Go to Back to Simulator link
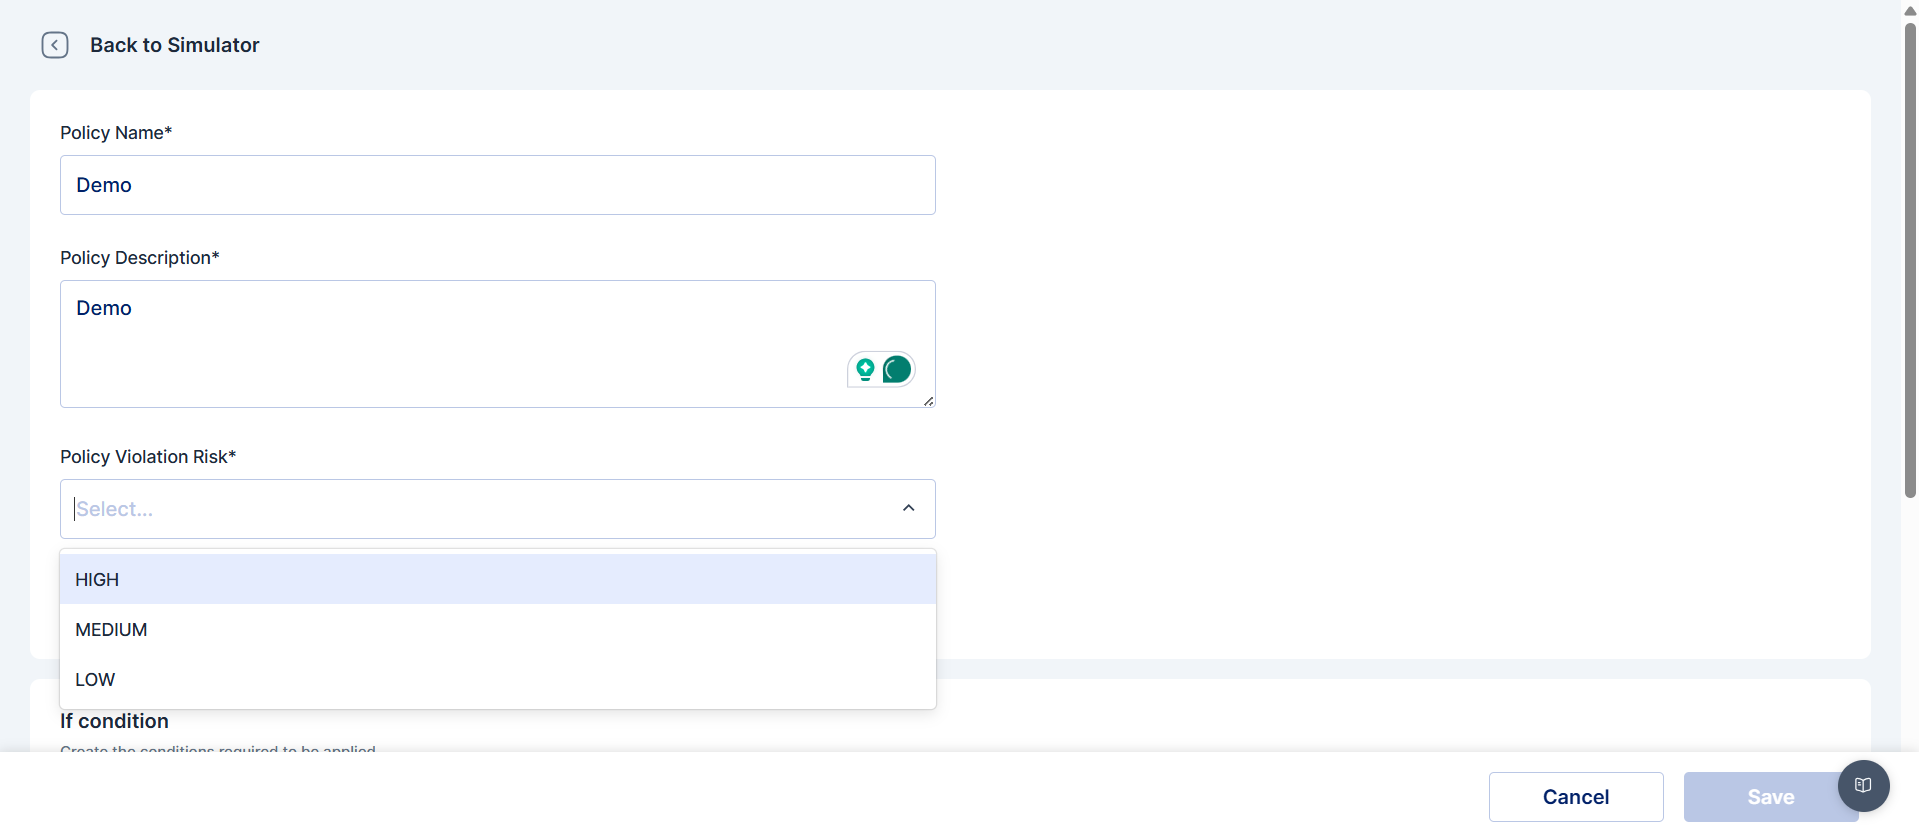This screenshot has height=835, width=1919. point(174,45)
